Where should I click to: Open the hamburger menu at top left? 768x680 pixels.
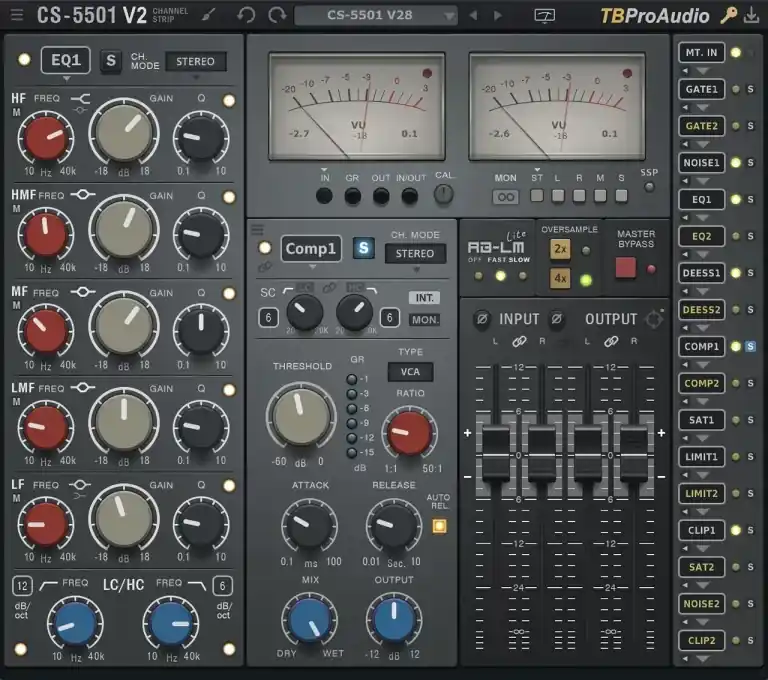17,15
